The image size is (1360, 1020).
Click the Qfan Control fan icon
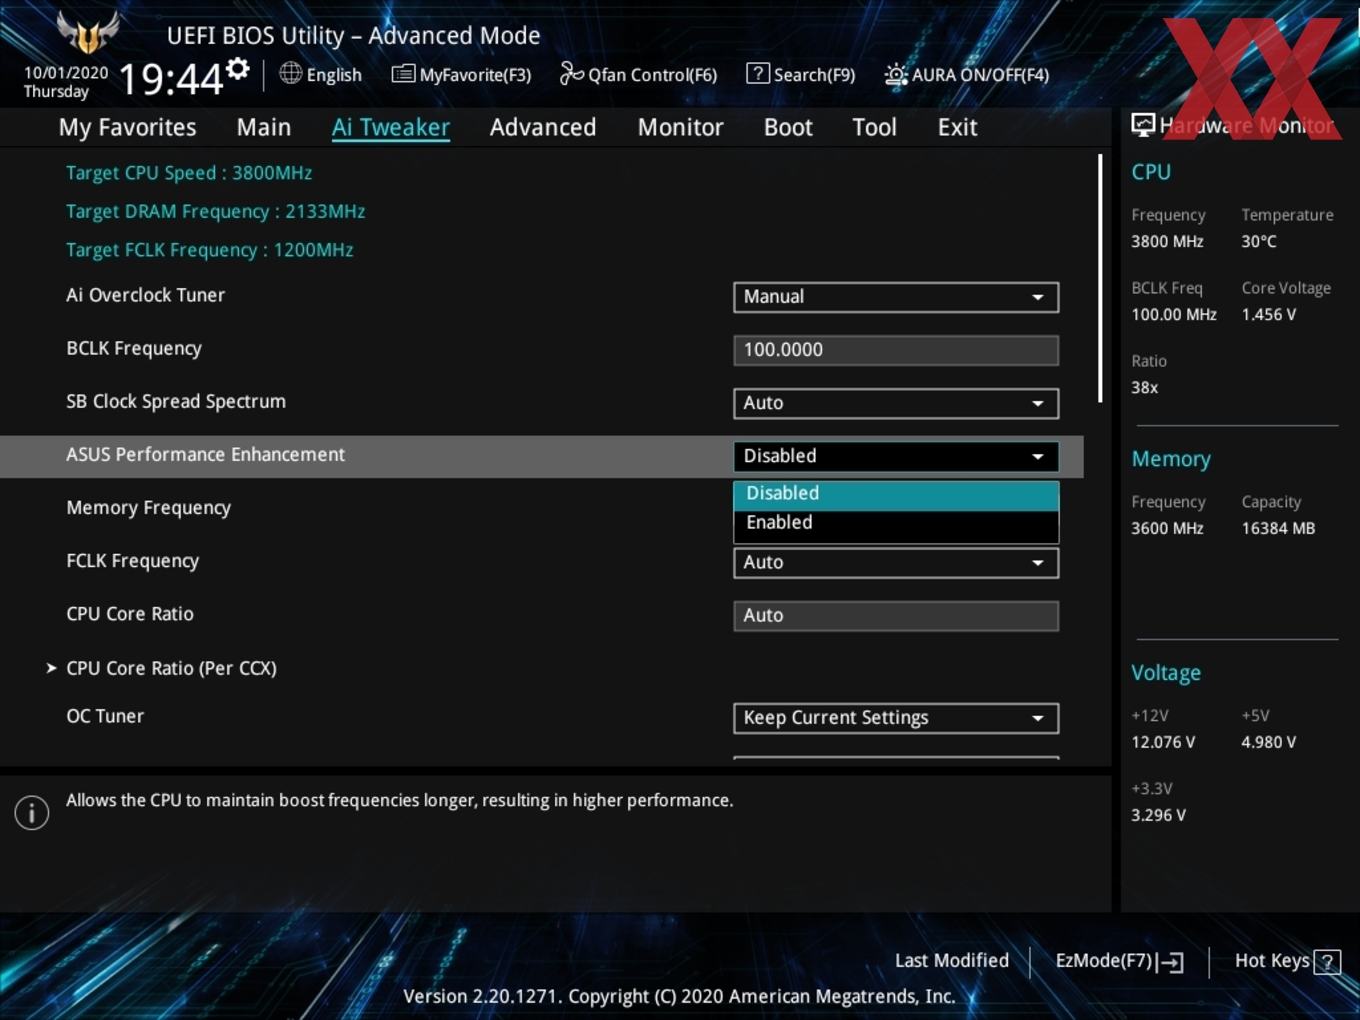click(x=571, y=73)
